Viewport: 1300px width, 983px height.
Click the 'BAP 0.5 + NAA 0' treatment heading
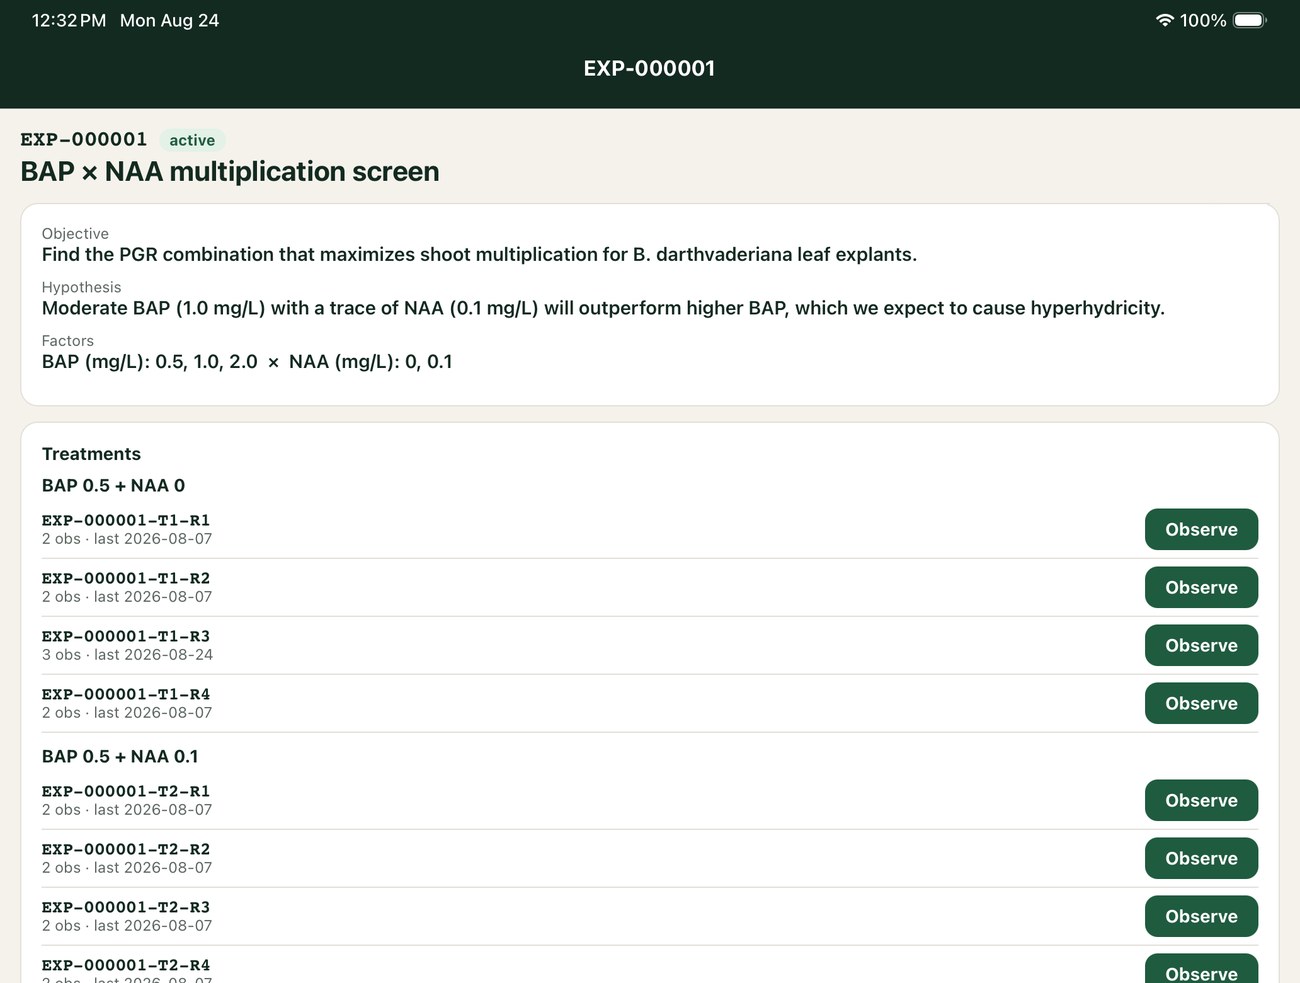tap(113, 485)
